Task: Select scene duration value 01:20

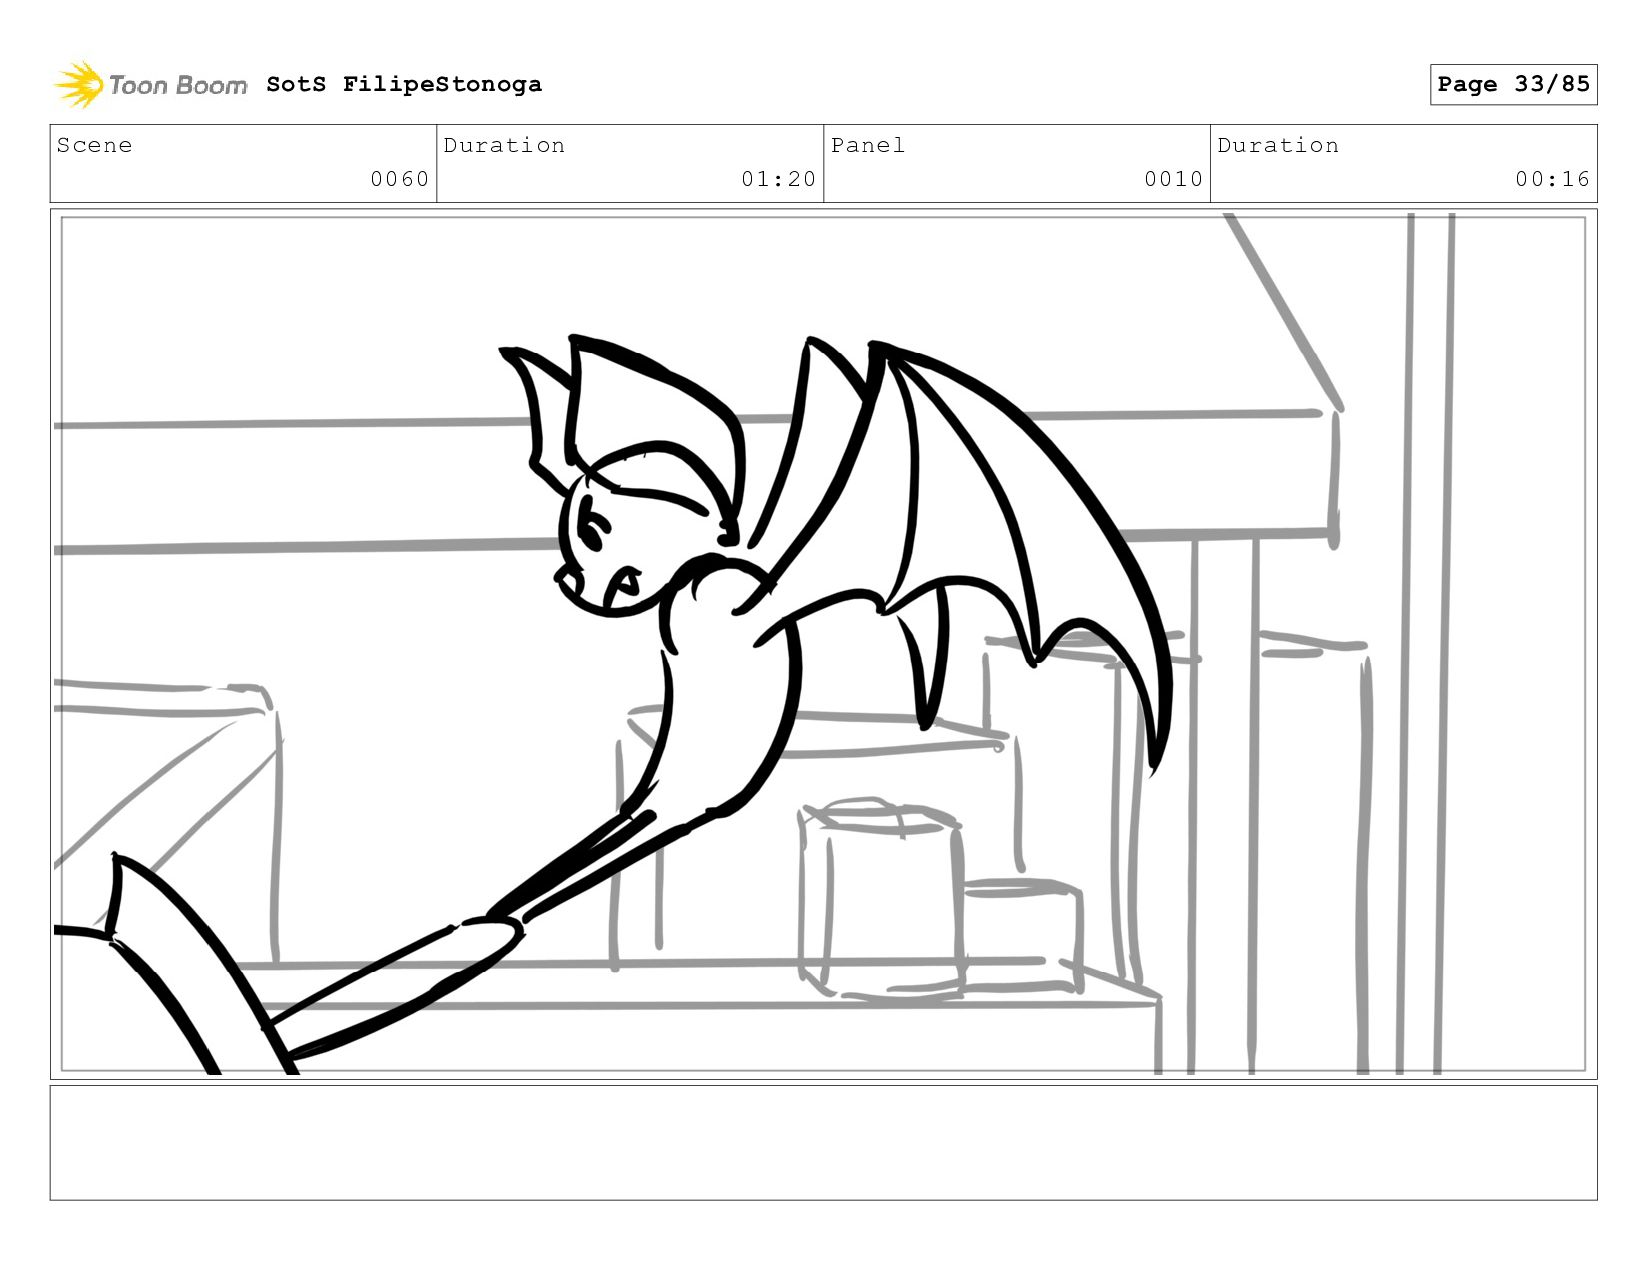Action: click(778, 179)
